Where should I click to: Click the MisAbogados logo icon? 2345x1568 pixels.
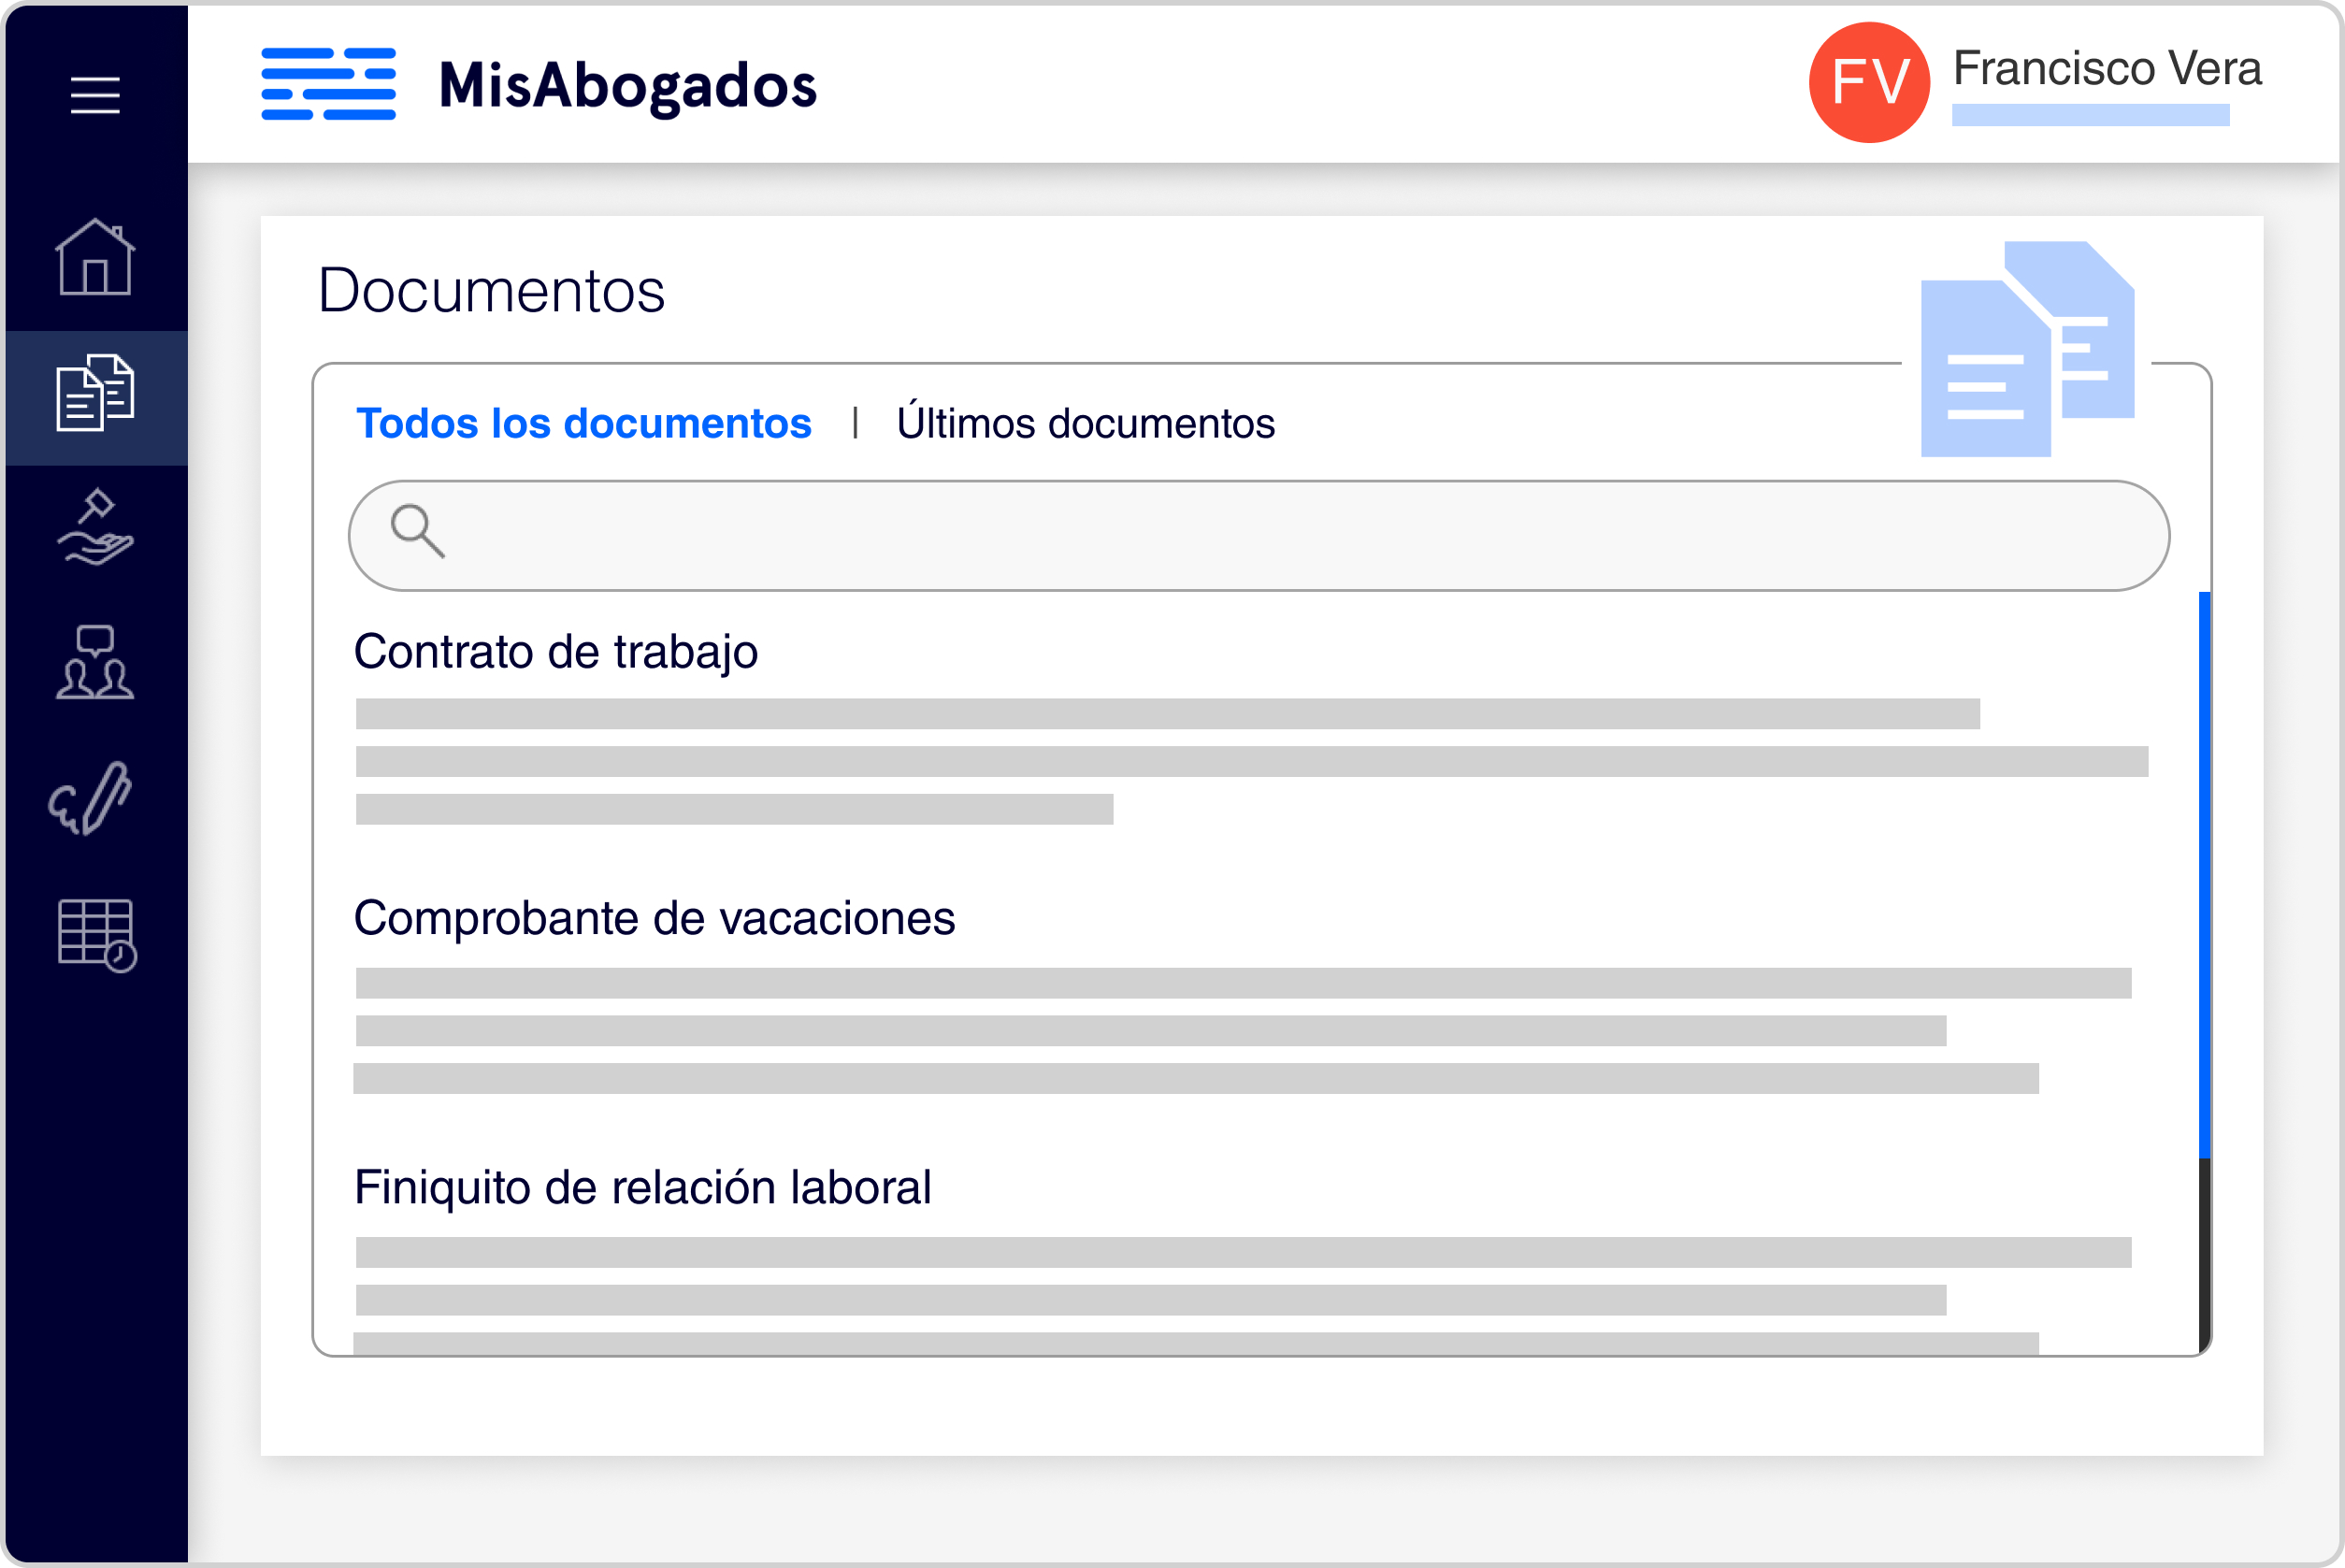(x=328, y=86)
